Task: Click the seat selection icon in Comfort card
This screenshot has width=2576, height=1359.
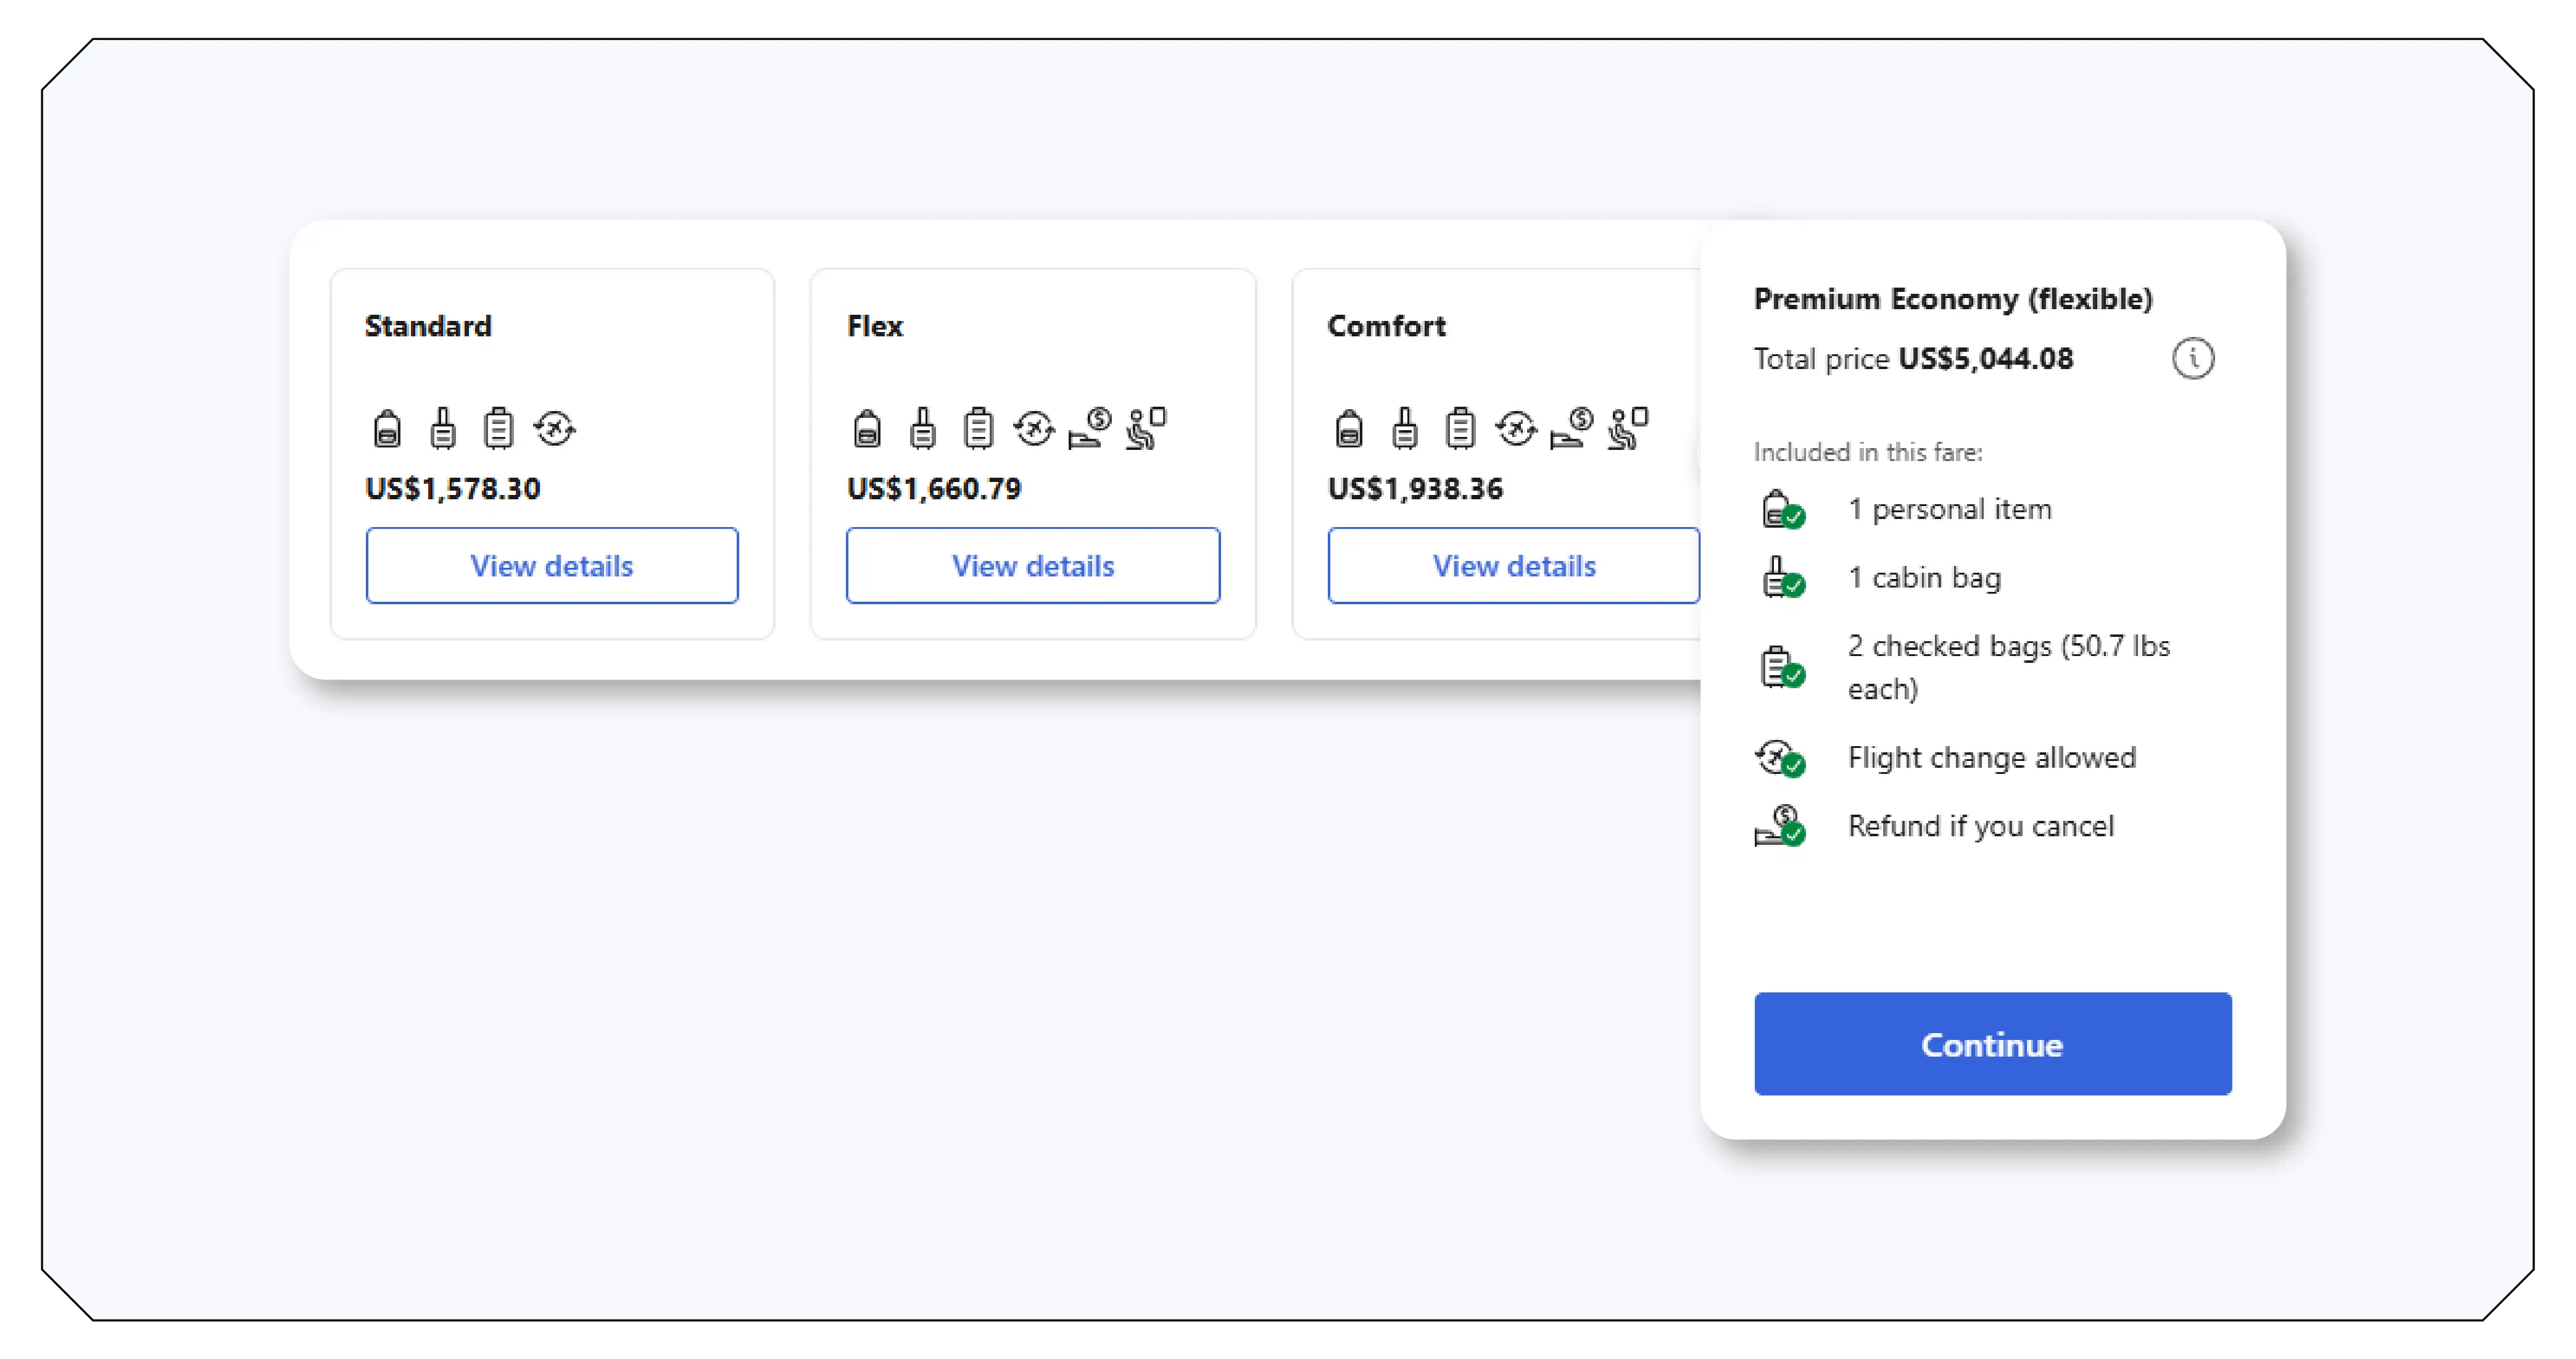Action: [x=1627, y=429]
